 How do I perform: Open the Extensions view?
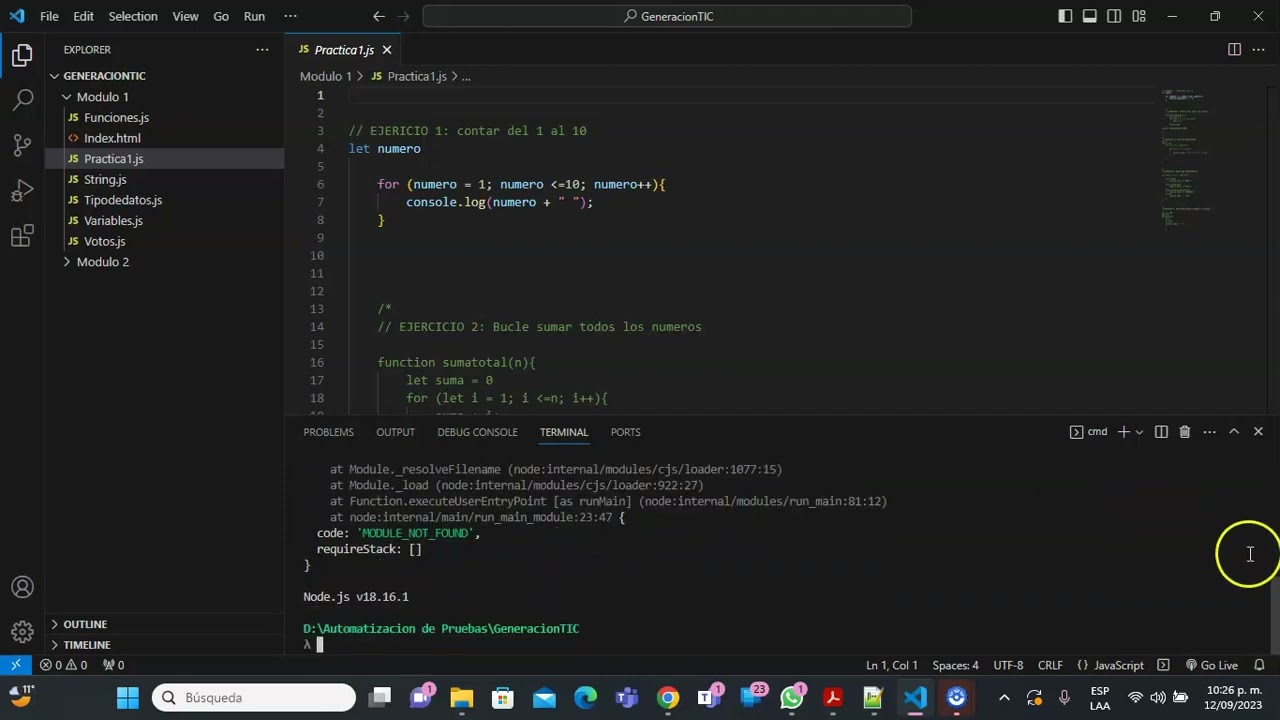tap(22, 236)
